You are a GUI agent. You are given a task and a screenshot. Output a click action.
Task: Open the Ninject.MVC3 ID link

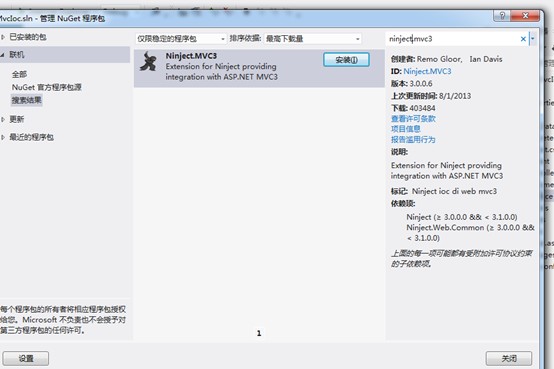427,71
